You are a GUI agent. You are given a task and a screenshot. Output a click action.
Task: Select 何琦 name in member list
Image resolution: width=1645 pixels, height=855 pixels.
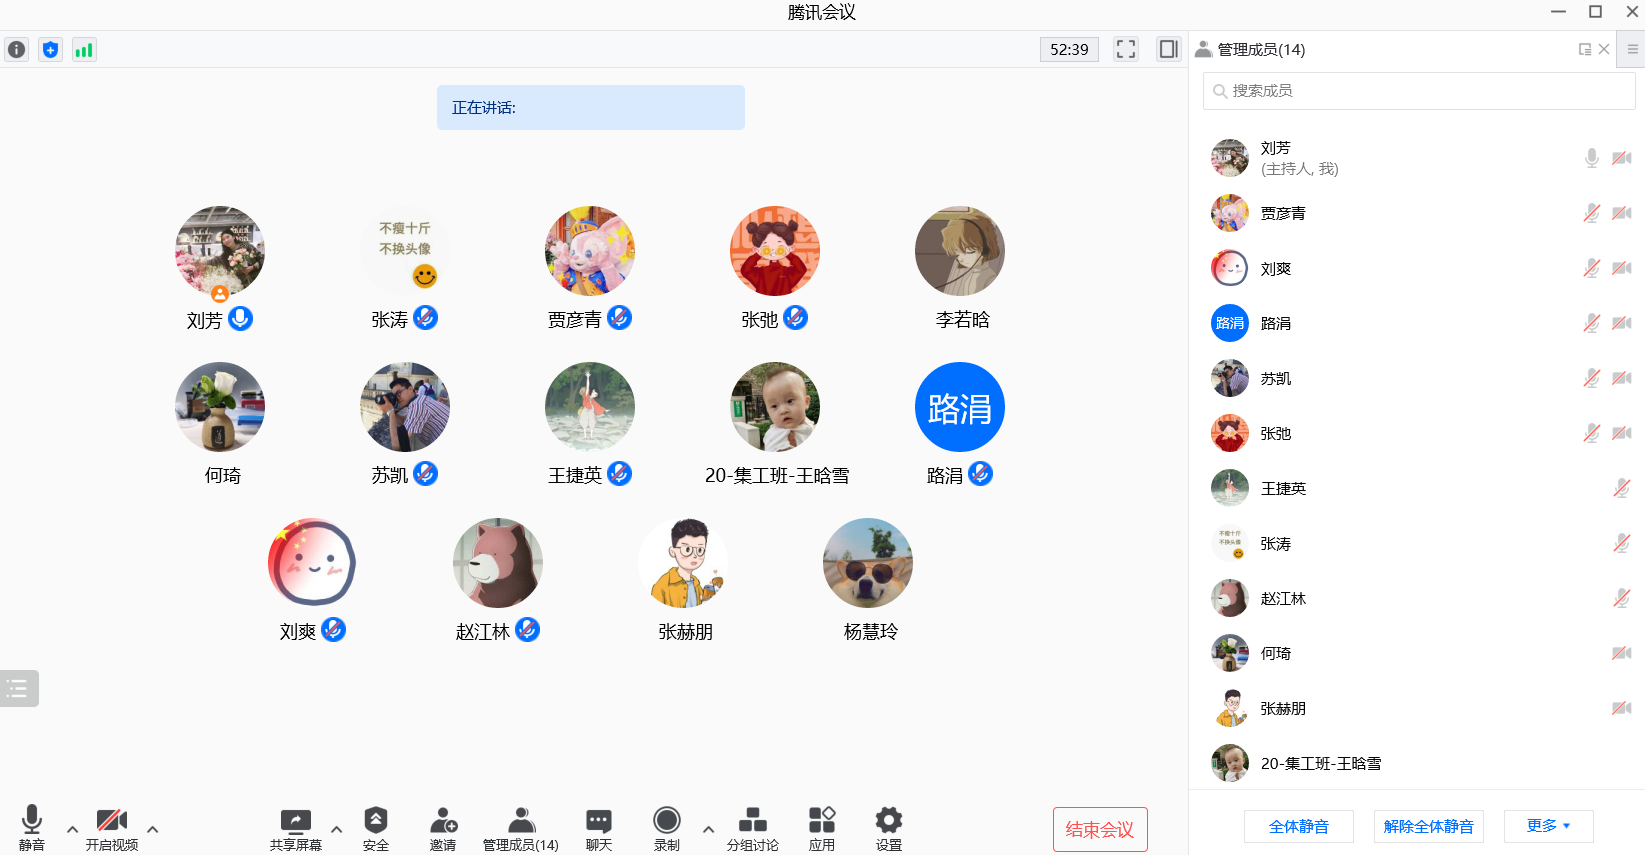coord(1276,653)
